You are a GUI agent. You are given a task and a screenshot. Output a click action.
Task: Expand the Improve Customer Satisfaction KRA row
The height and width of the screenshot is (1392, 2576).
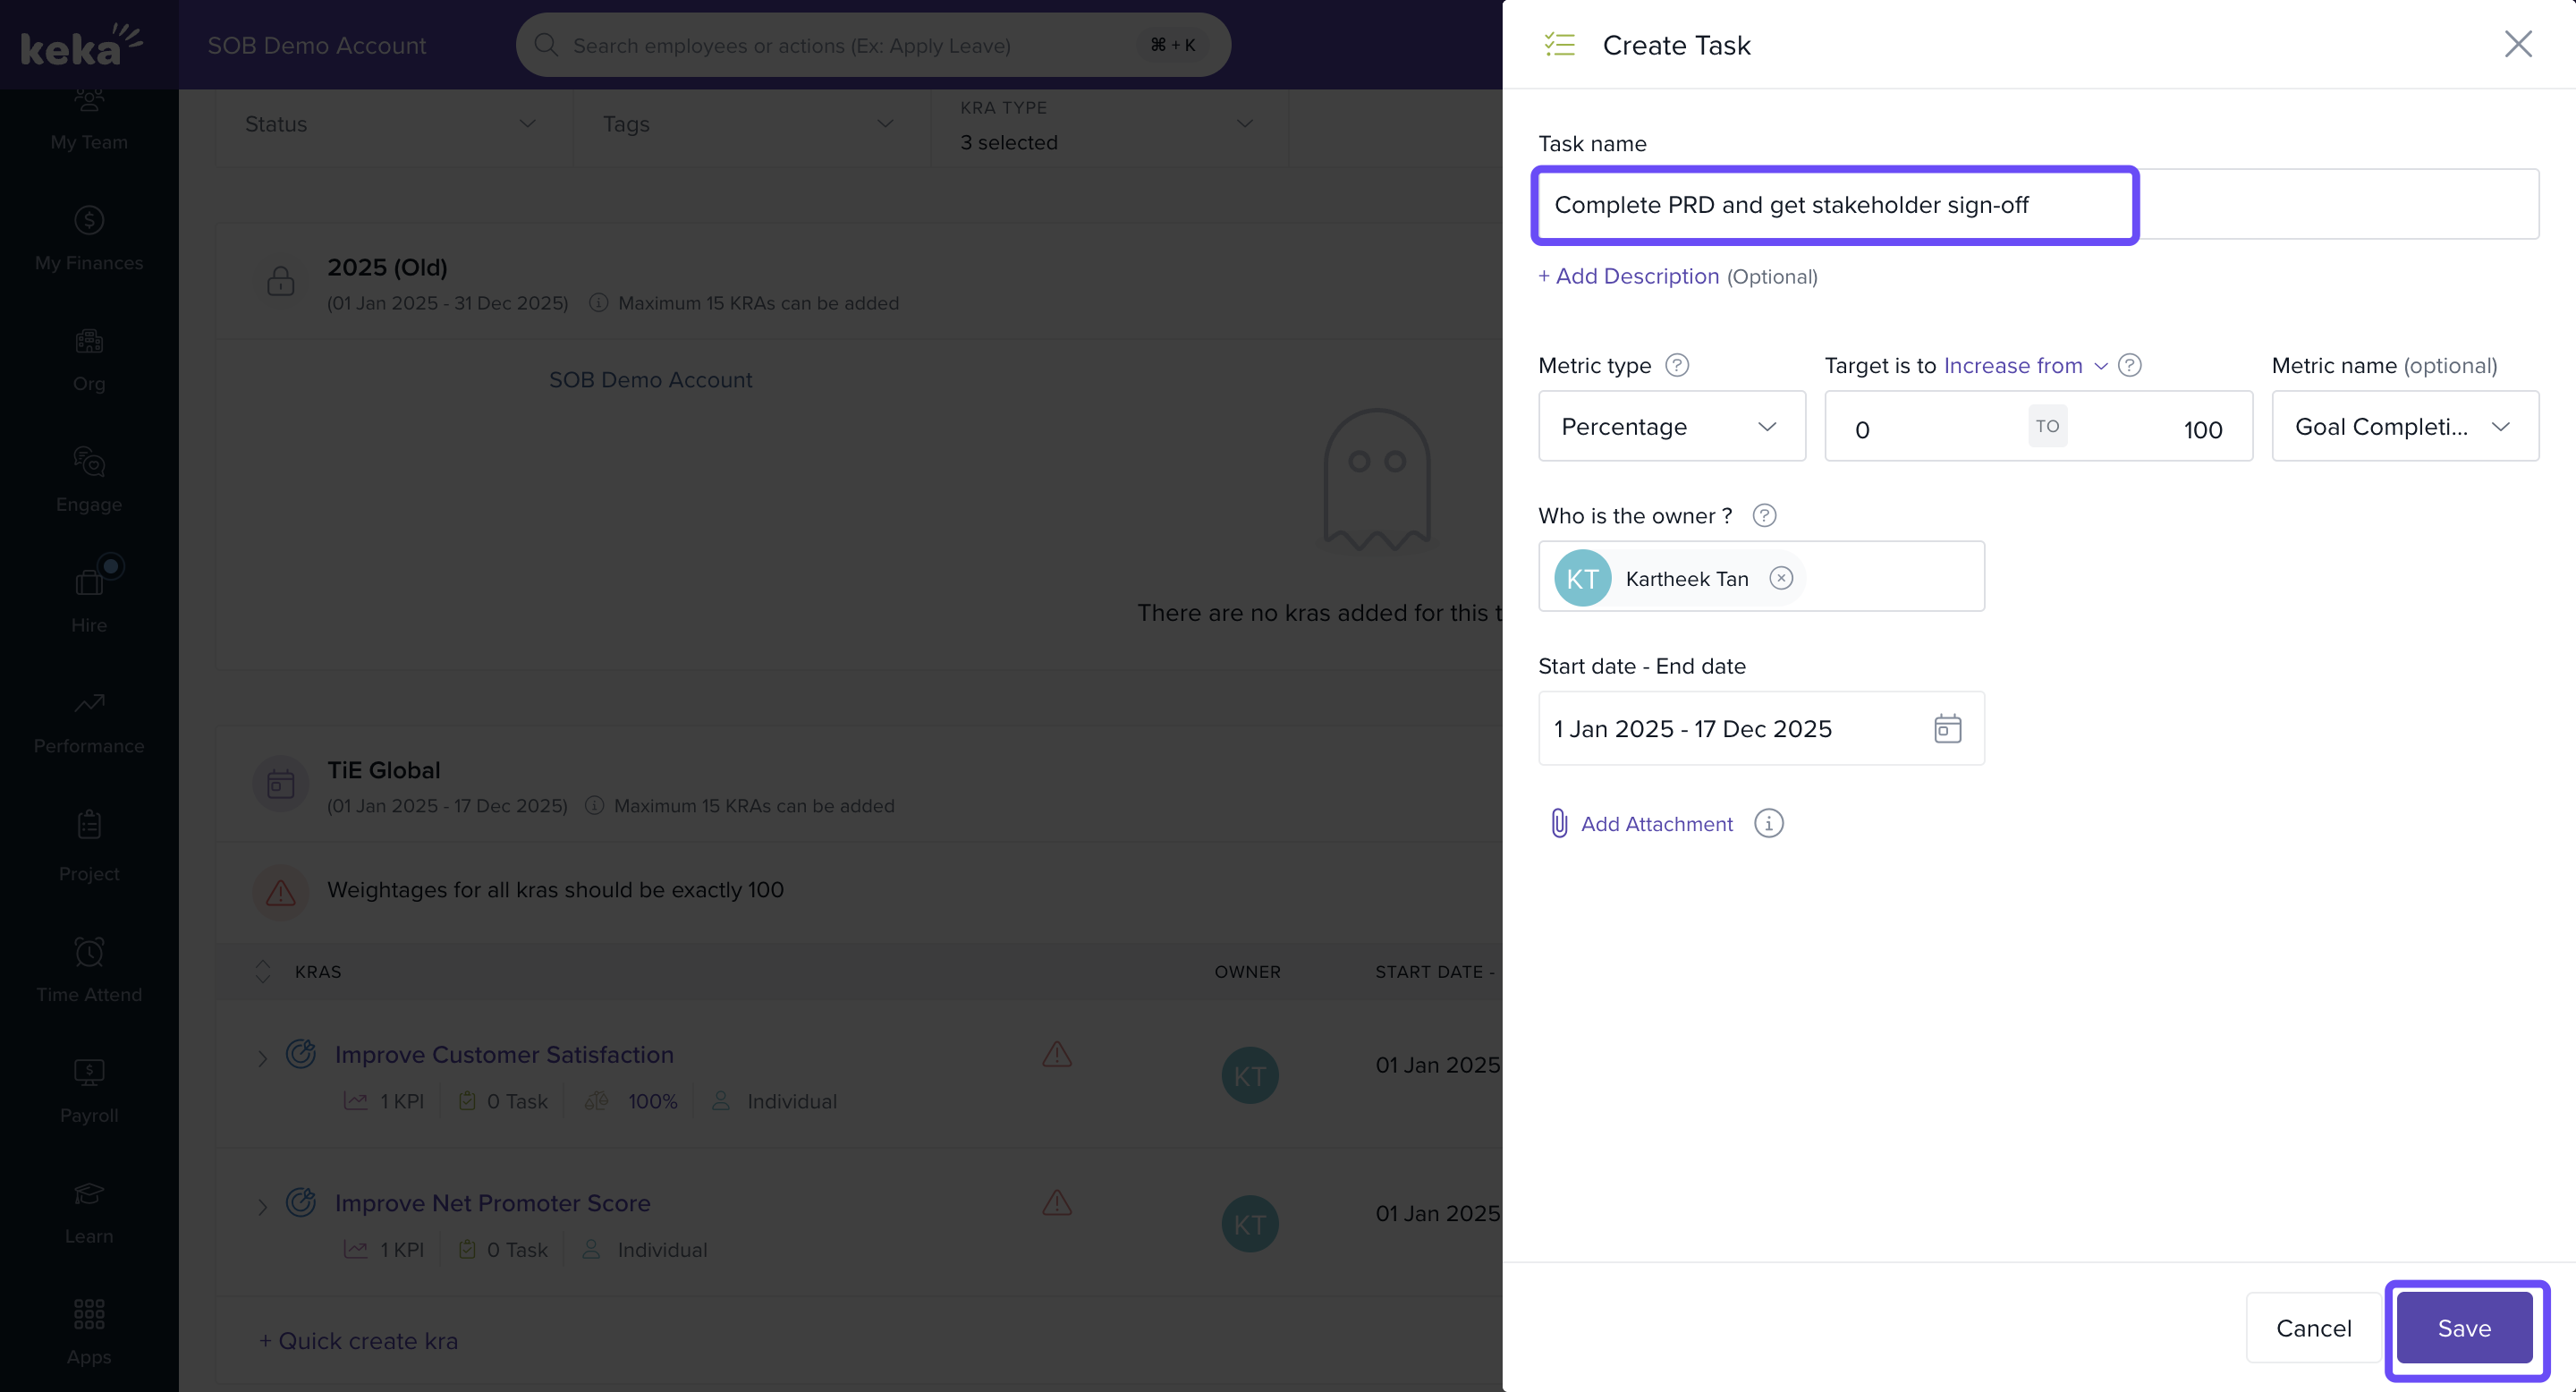(262, 1058)
